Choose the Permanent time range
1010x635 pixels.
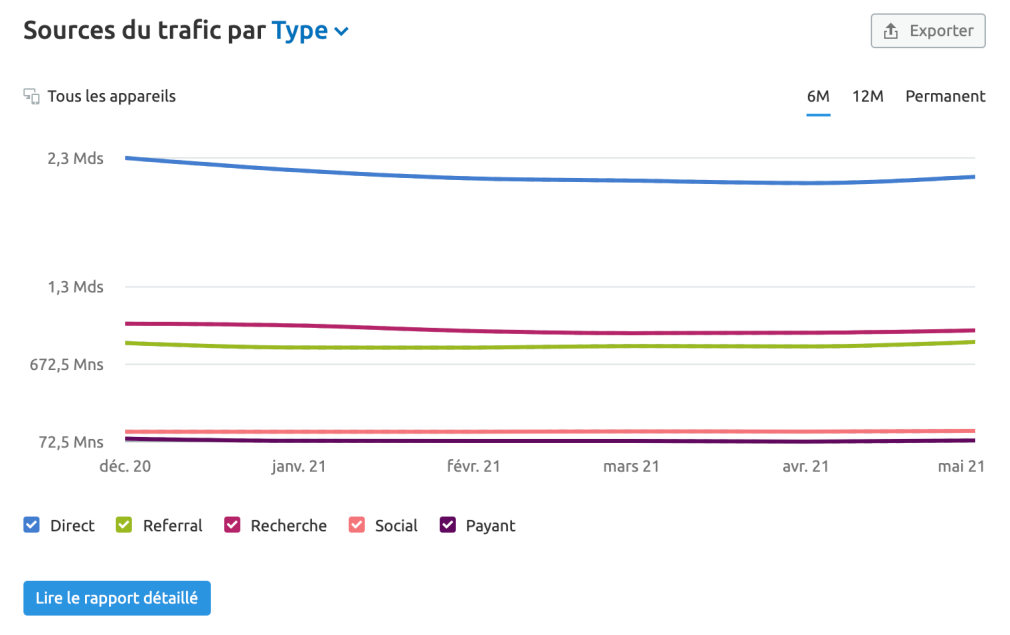(x=945, y=97)
